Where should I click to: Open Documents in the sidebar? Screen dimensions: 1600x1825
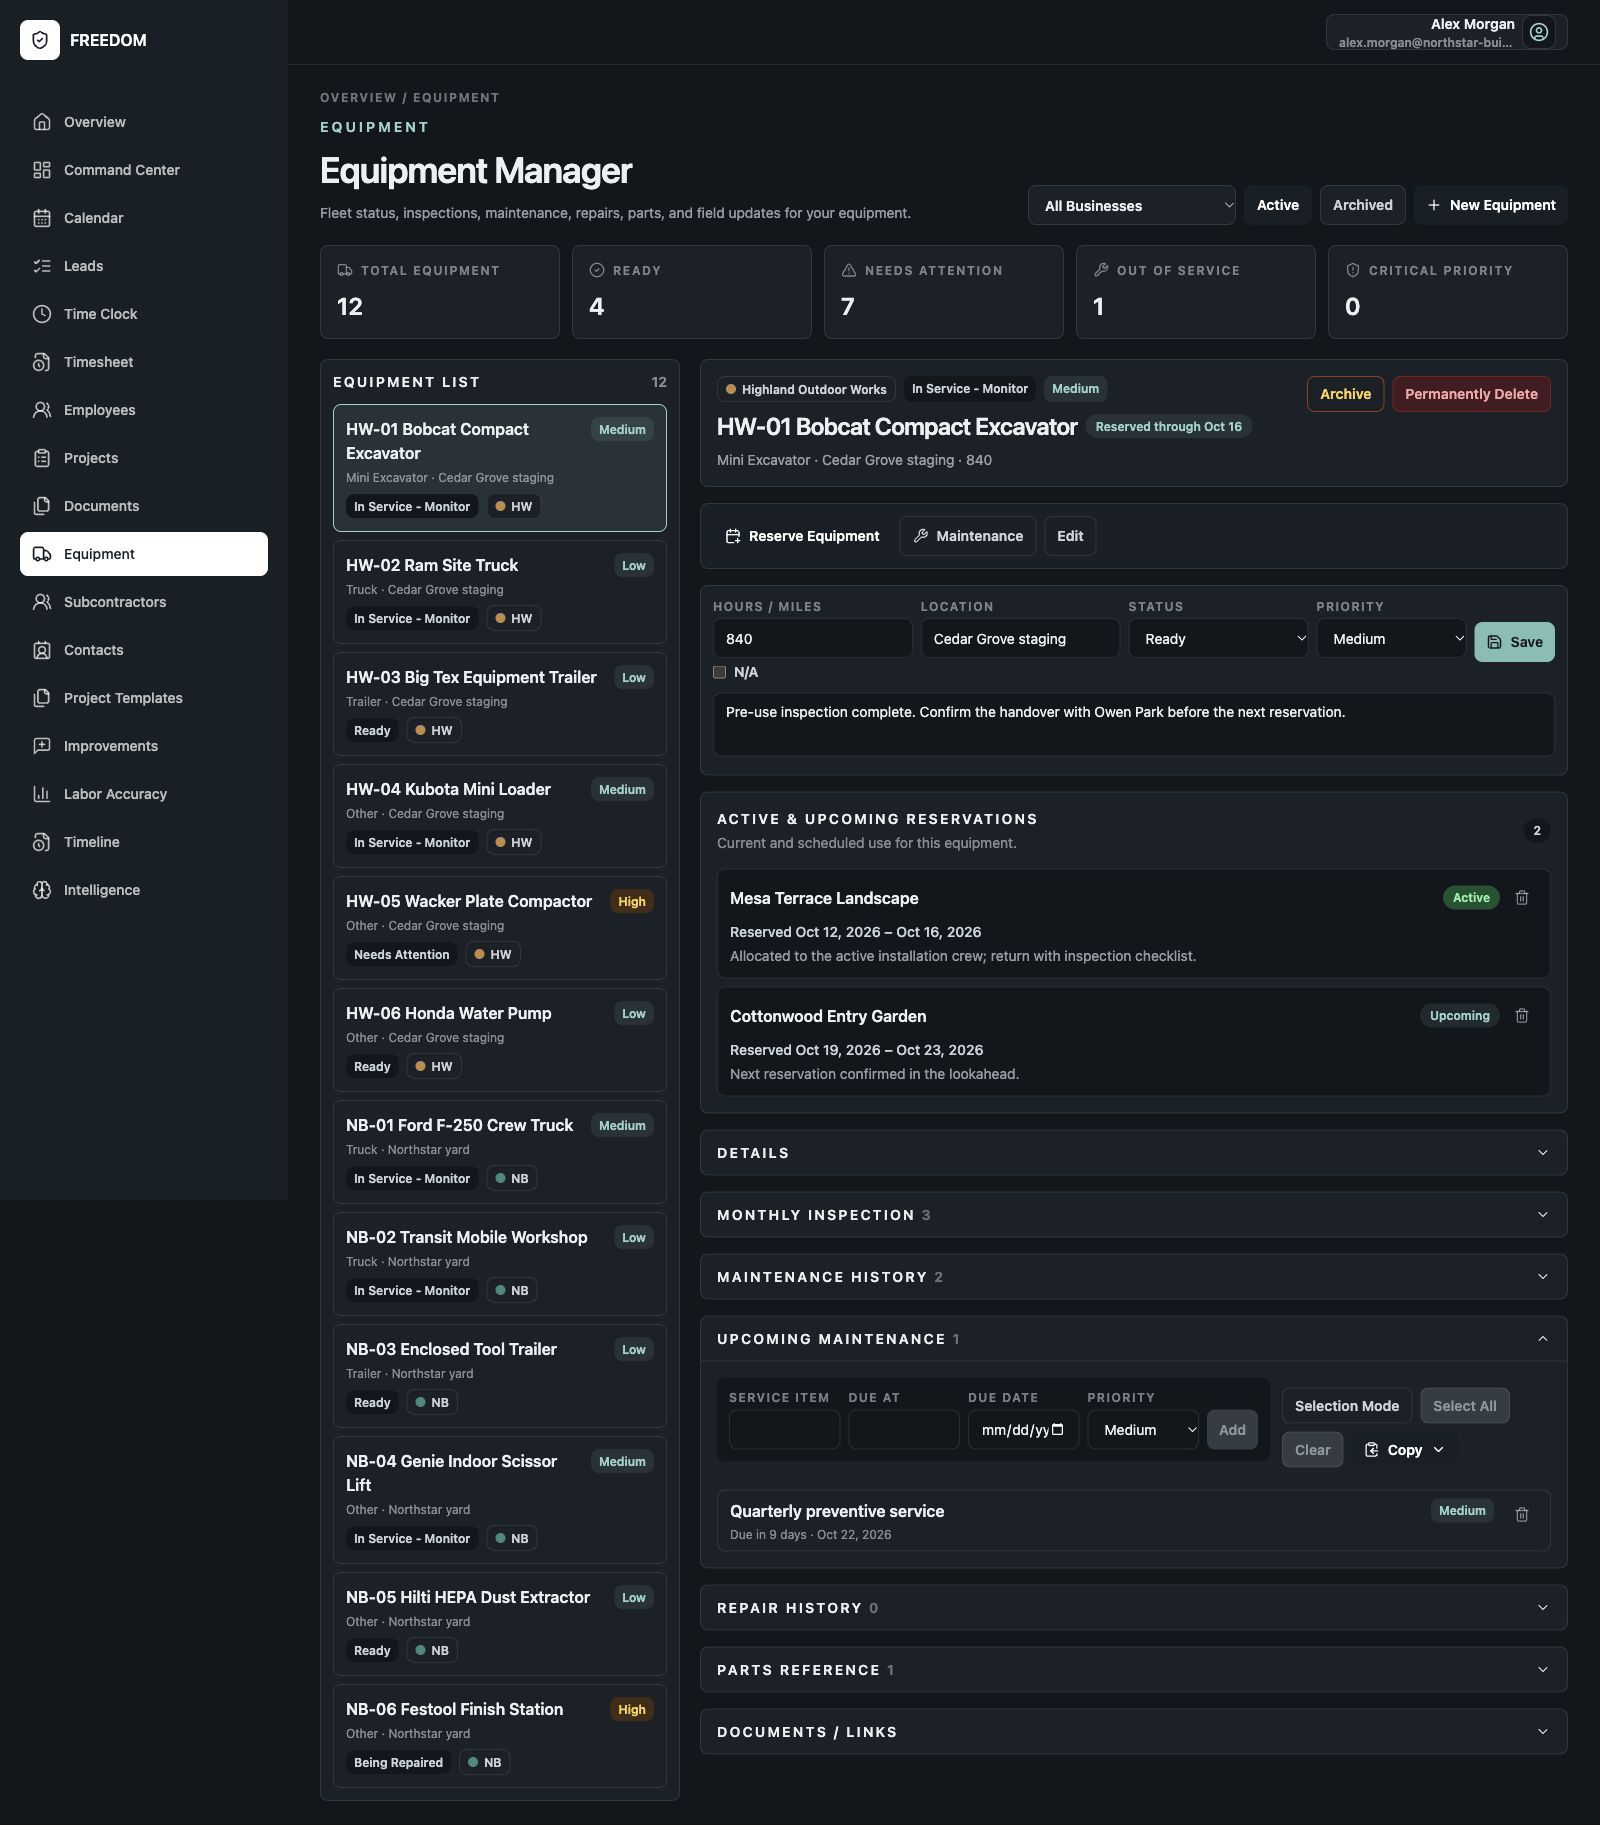144,506
